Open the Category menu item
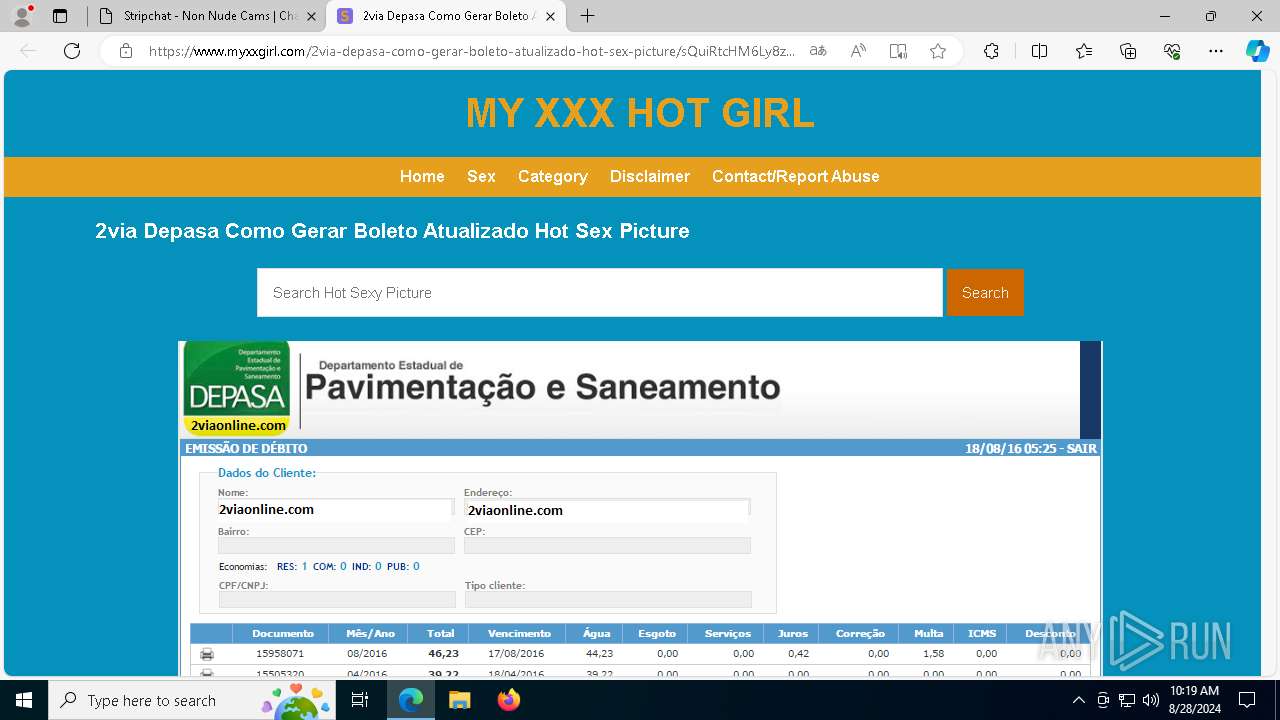This screenshot has width=1280, height=720. [553, 176]
